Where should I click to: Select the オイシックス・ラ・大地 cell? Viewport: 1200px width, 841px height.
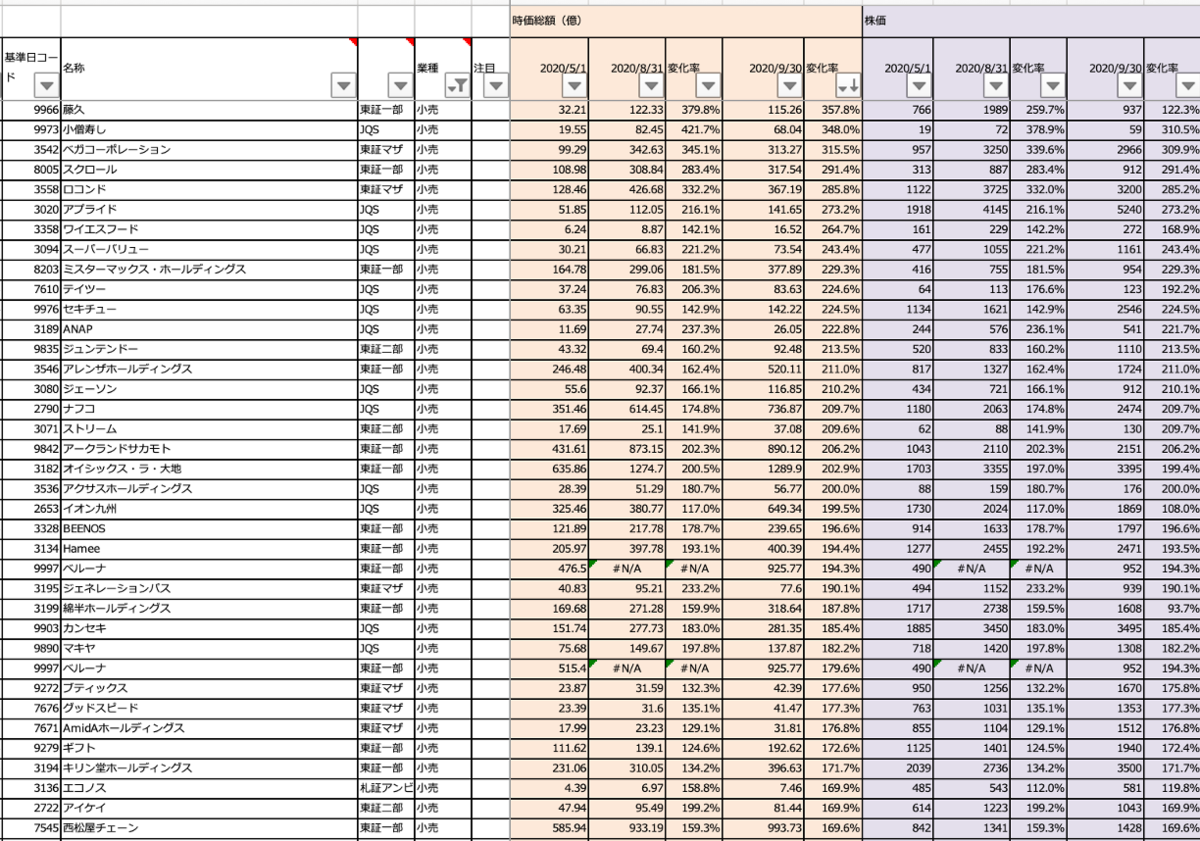[x=209, y=469]
